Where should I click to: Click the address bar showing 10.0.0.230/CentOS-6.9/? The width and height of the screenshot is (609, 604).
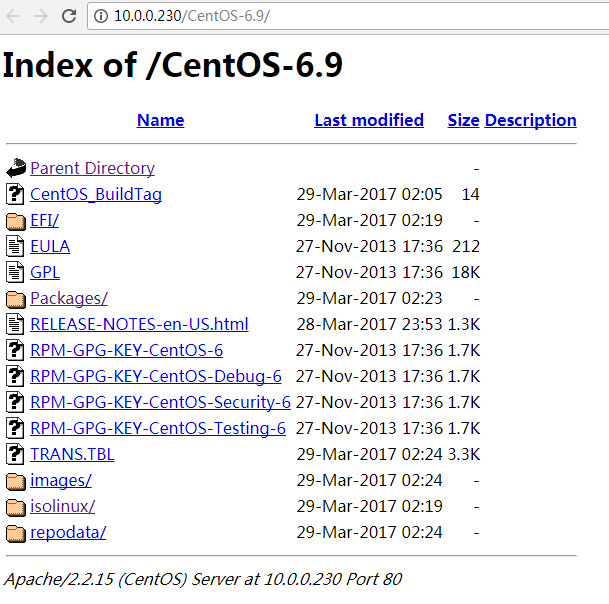click(348, 16)
